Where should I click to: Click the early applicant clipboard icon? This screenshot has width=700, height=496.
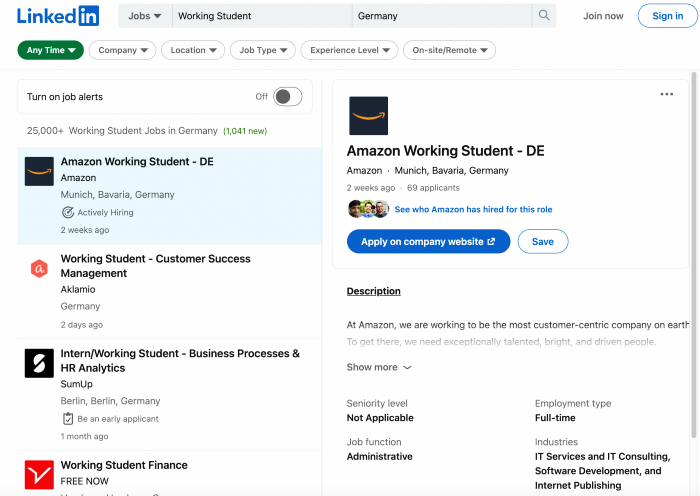pyautogui.click(x=68, y=419)
